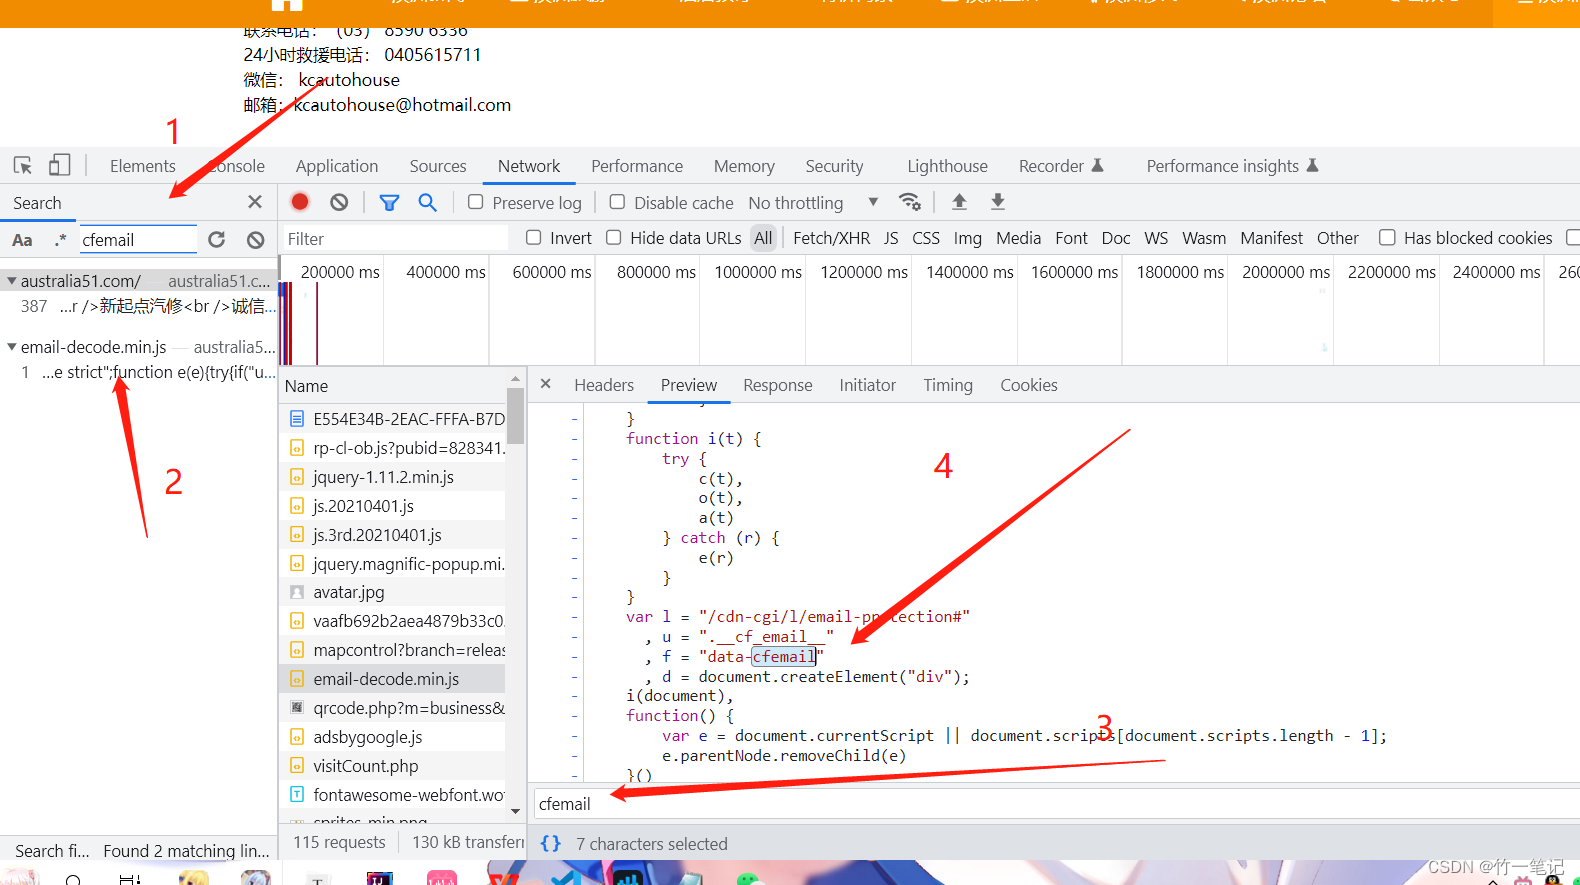Screen dimensions: 1580x885
Task: Open the Elements tab
Action: [142, 166]
